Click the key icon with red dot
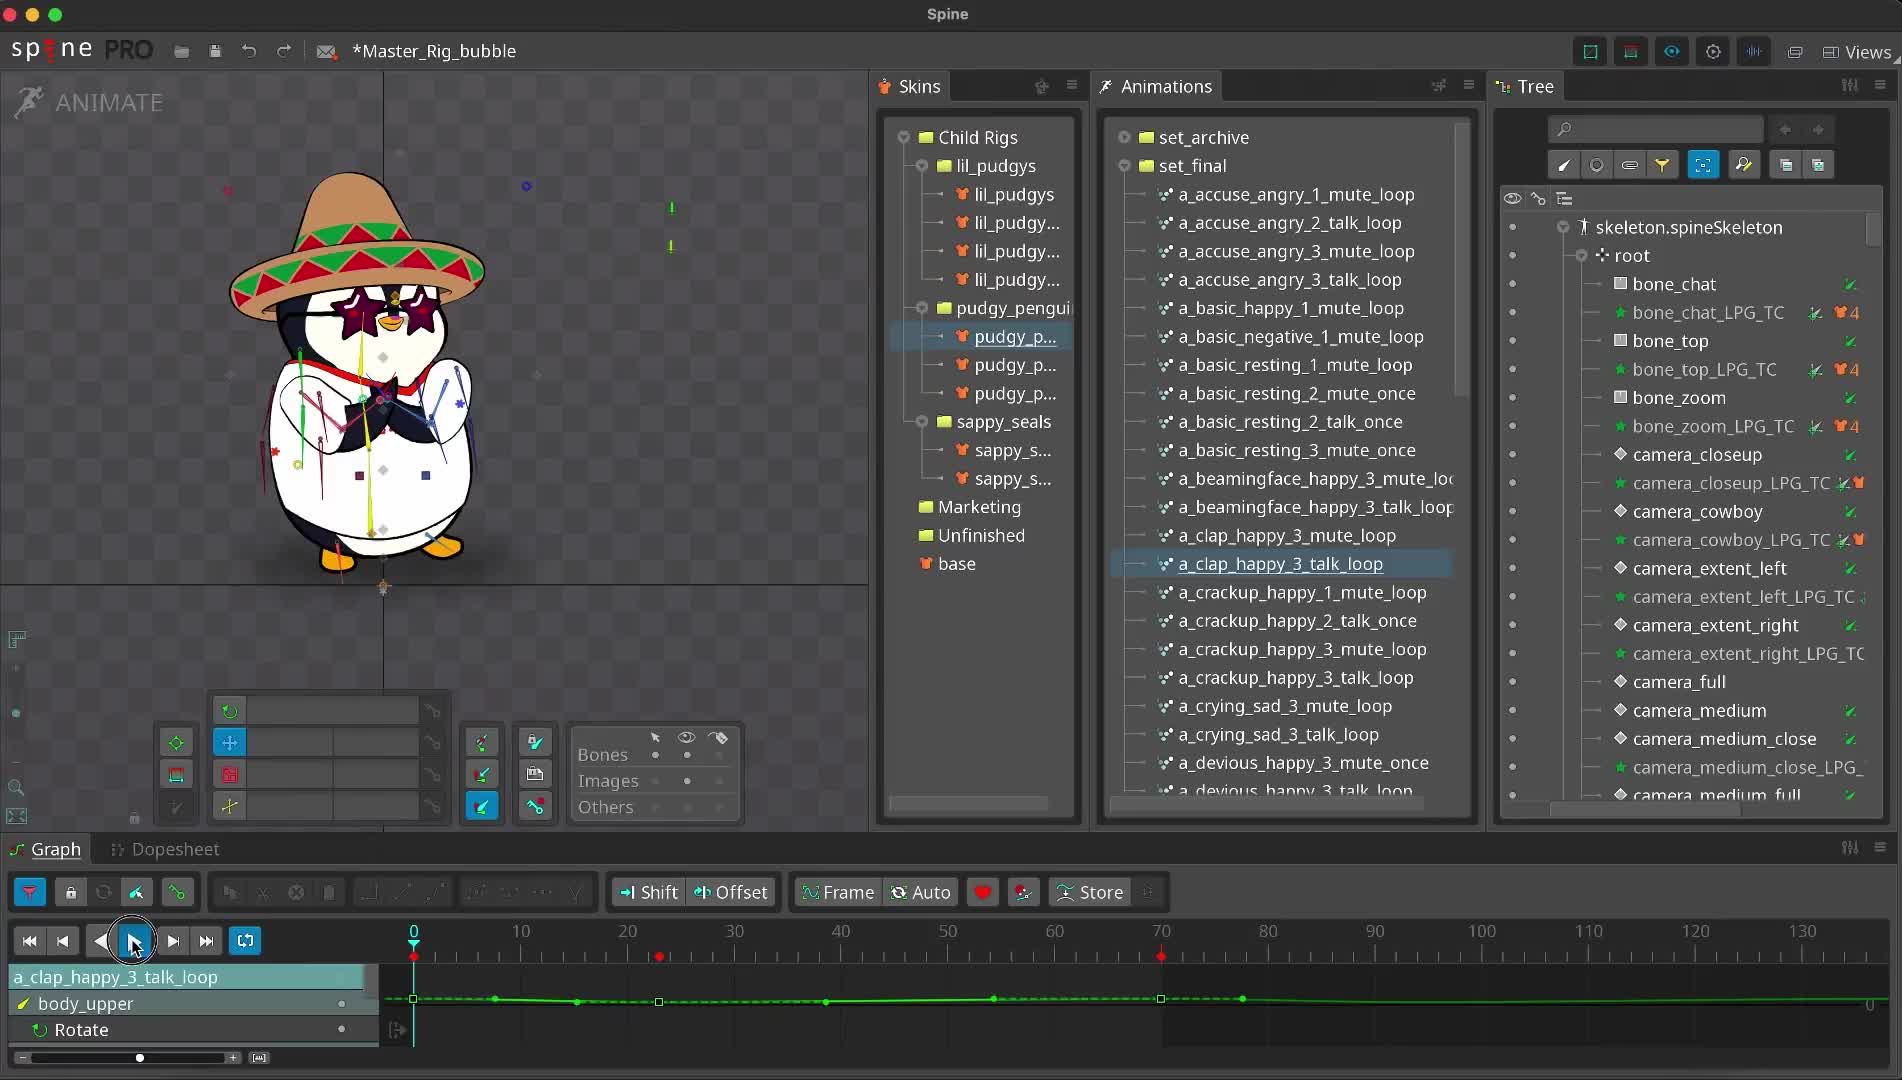The height and width of the screenshot is (1080, 1902). (x=535, y=806)
